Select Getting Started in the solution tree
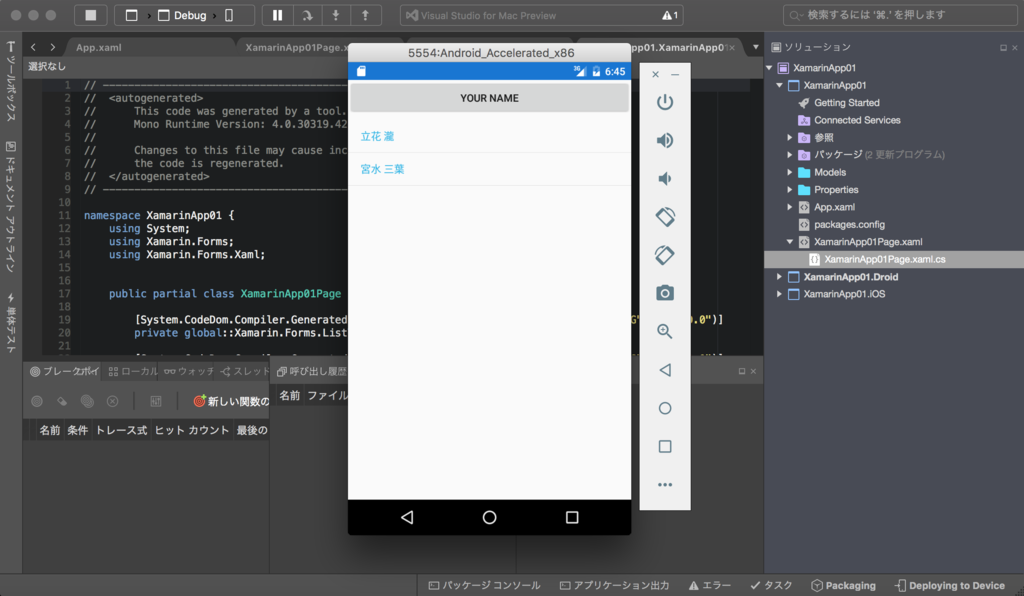1024x596 pixels. 846,102
